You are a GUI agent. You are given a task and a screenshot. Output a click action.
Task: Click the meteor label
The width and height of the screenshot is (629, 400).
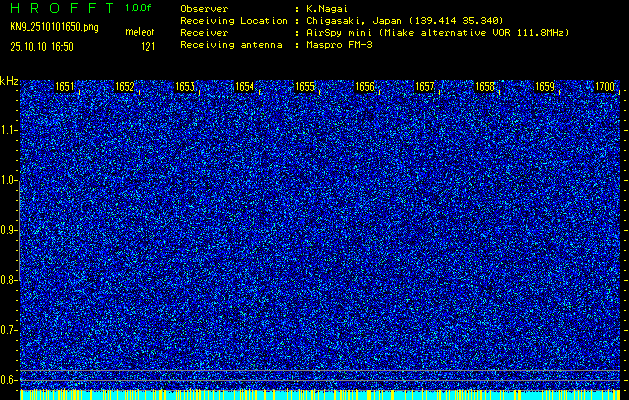[139, 33]
